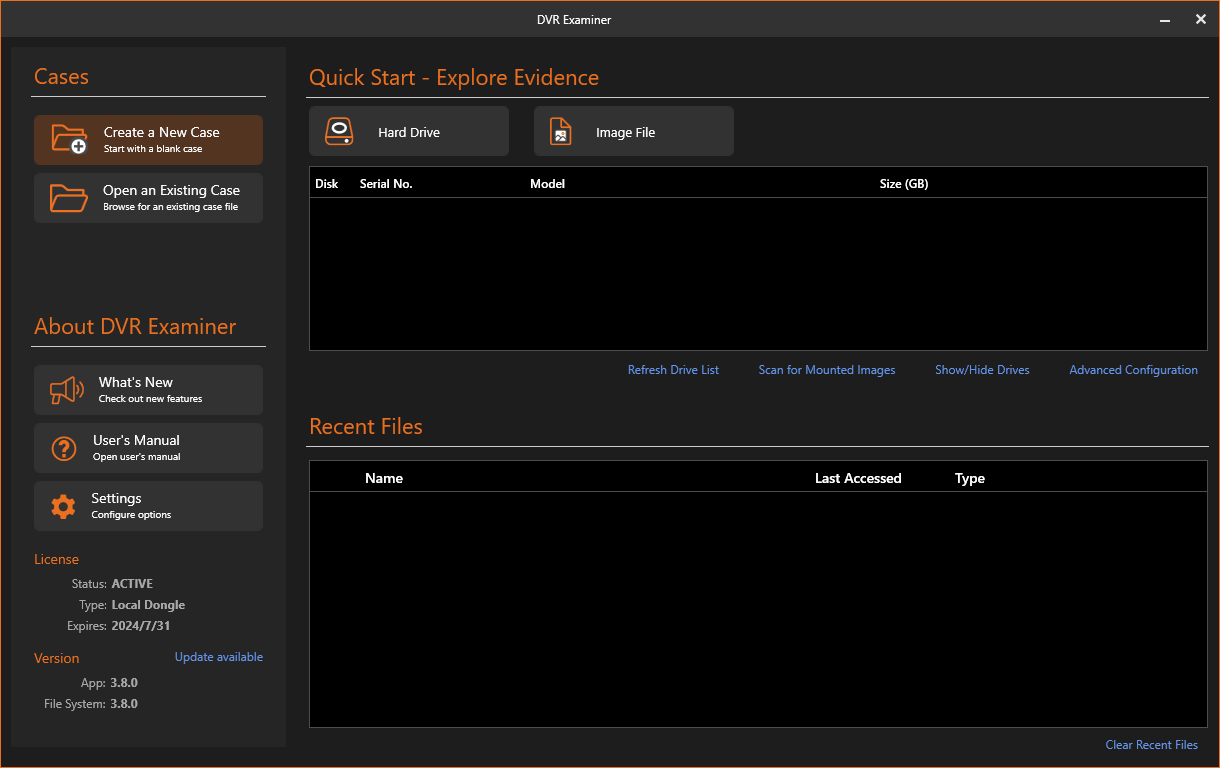Open Advanced Configuration
Viewport: 1220px width, 768px height.
(1133, 370)
